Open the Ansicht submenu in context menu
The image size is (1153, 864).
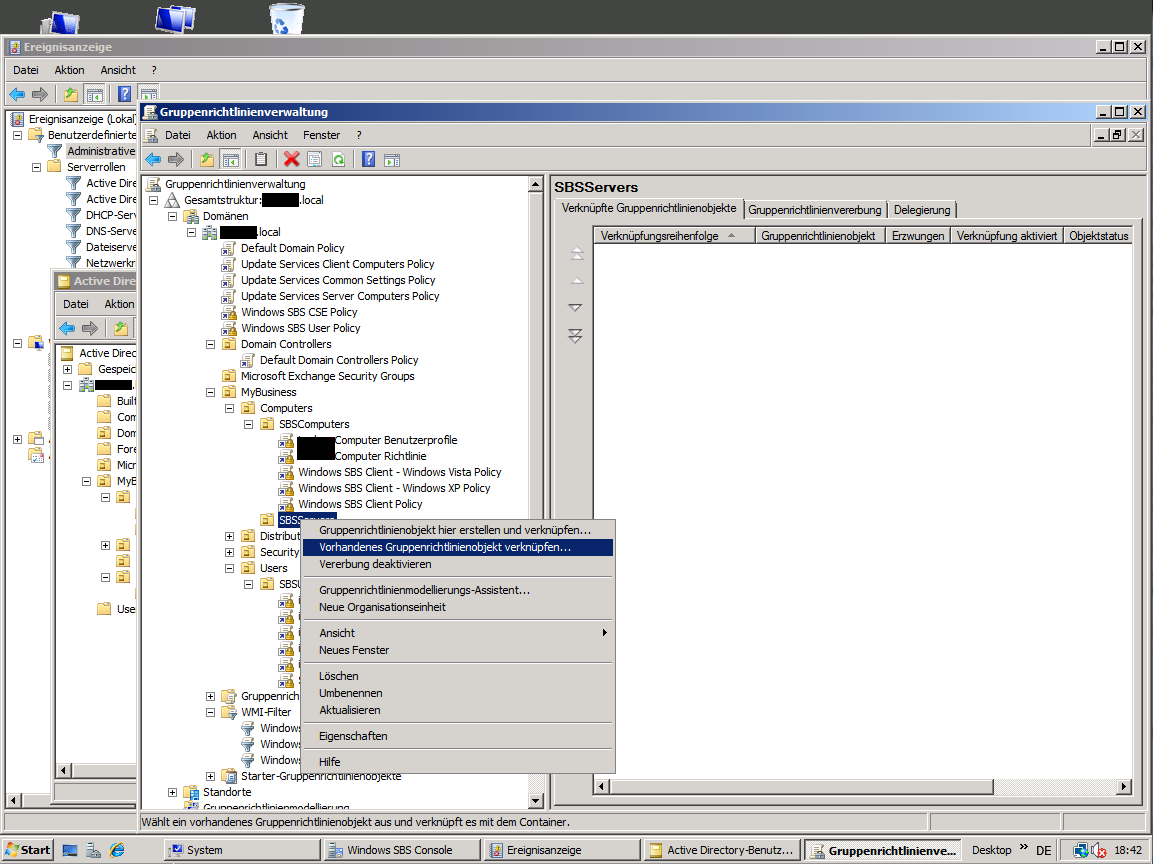457,633
